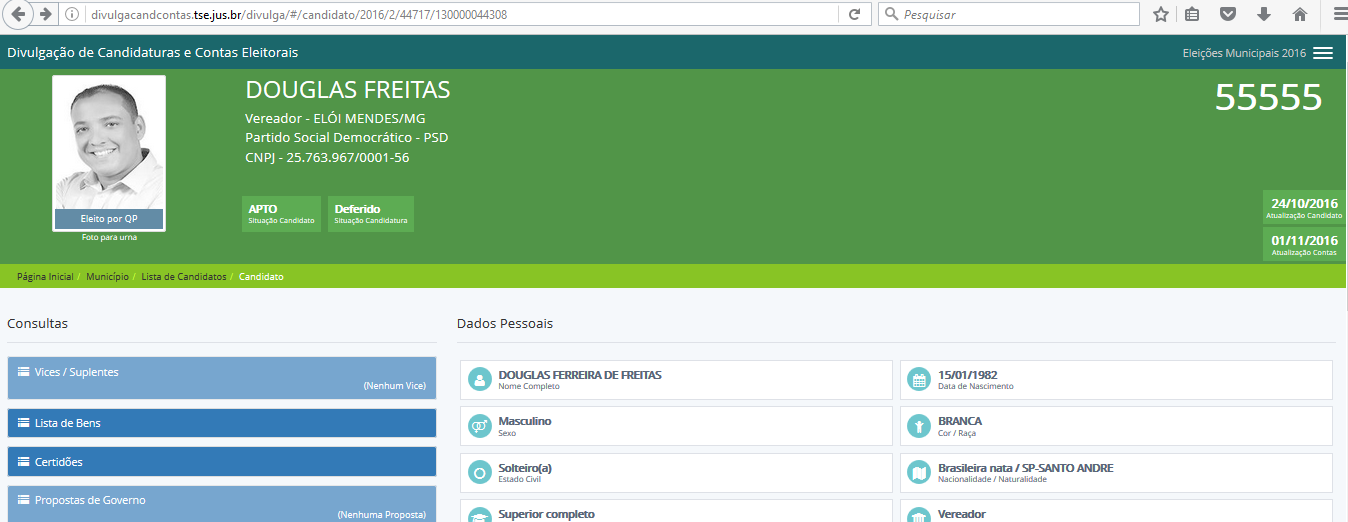Click the browser forward arrow button
This screenshot has height=522, width=1348.
(45, 14)
